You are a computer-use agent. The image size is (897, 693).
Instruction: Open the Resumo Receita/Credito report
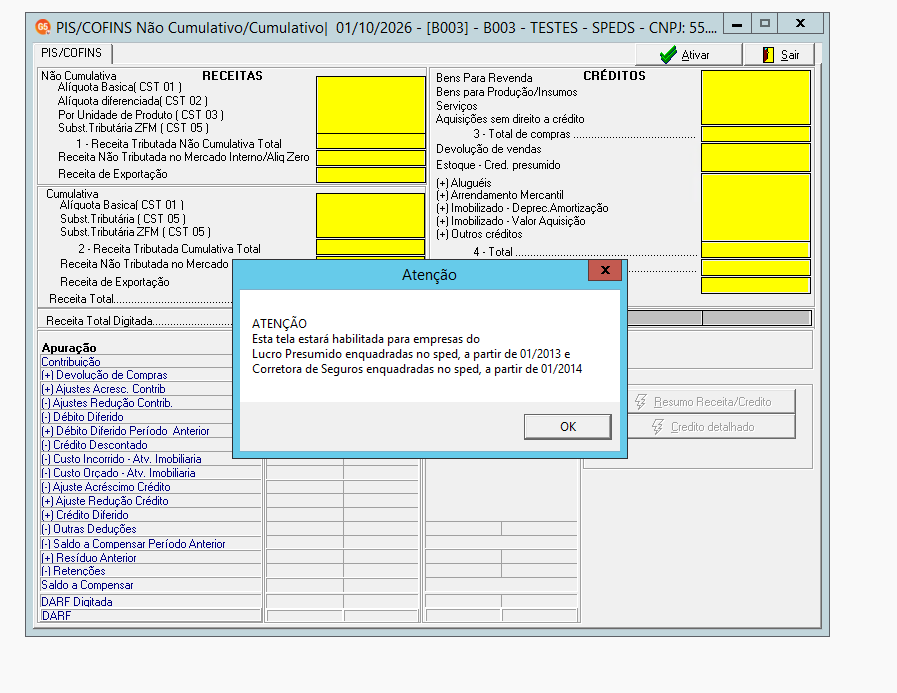[x=712, y=402]
